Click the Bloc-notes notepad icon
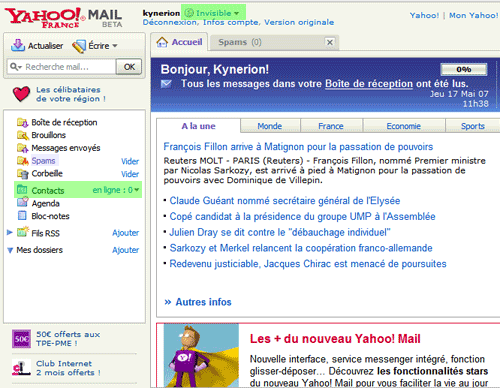The height and width of the screenshot is (388, 500). coord(22,216)
